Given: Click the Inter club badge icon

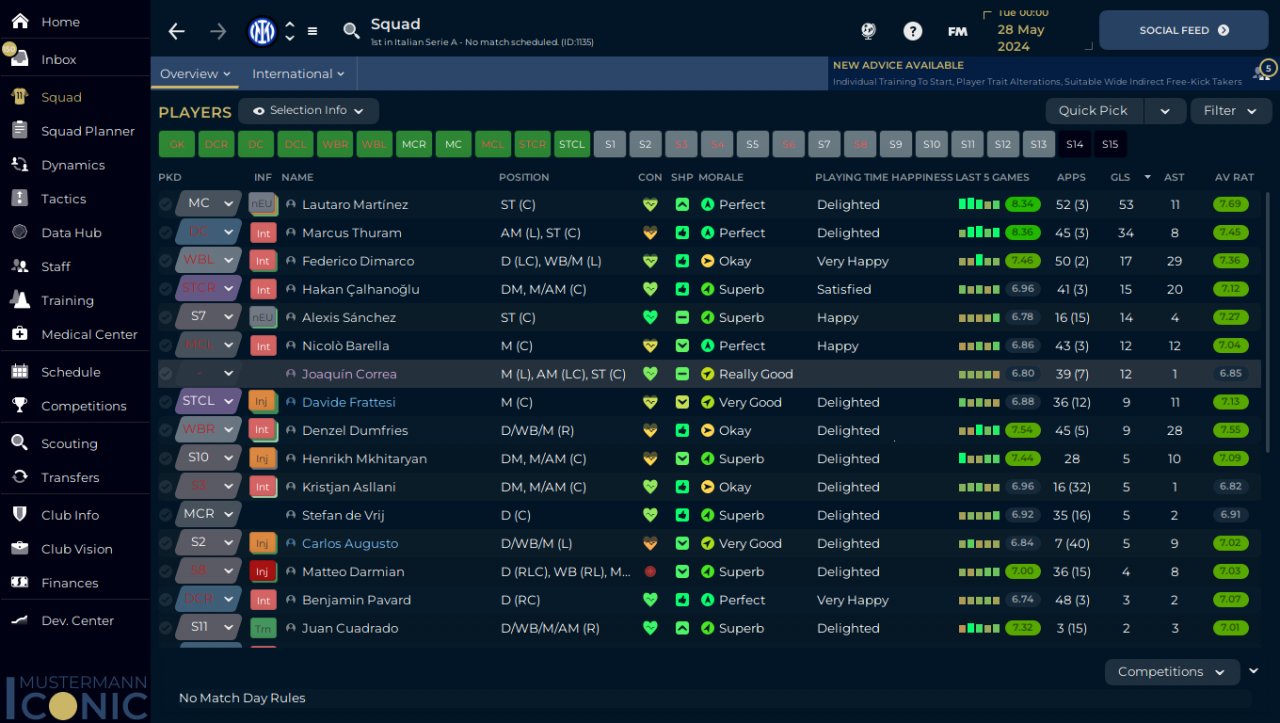Looking at the screenshot, I should coord(262,31).
